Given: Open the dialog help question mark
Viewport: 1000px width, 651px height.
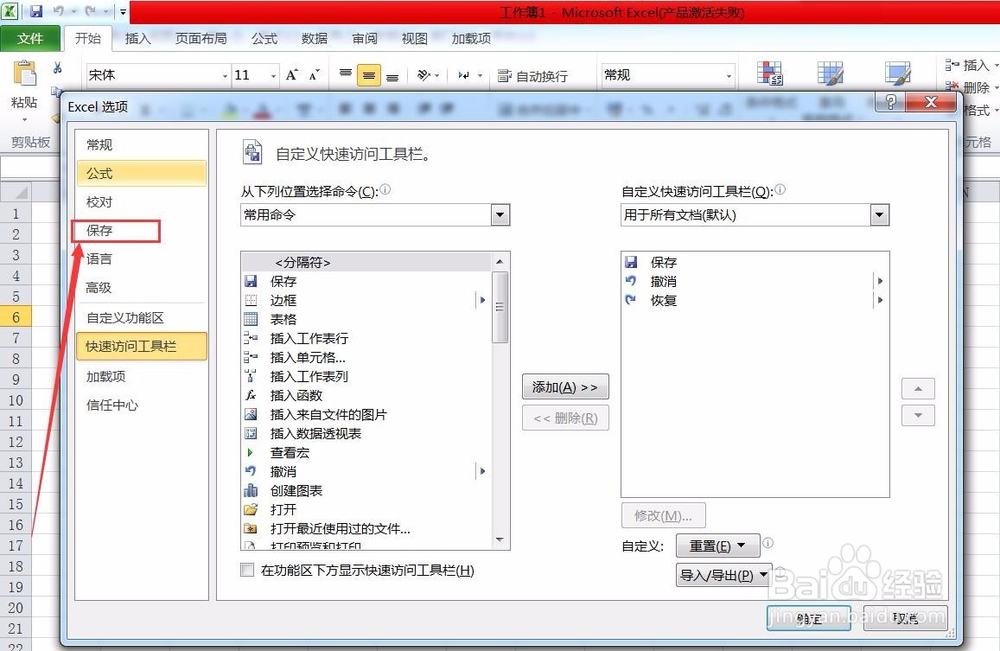Looking at the screenshot, I should click(x=891, y=101).
